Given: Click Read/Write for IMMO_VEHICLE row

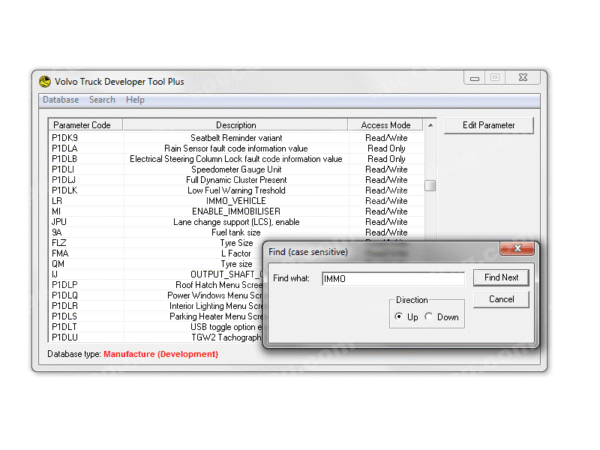Looking at the screenshot, I should coord(386,201).
